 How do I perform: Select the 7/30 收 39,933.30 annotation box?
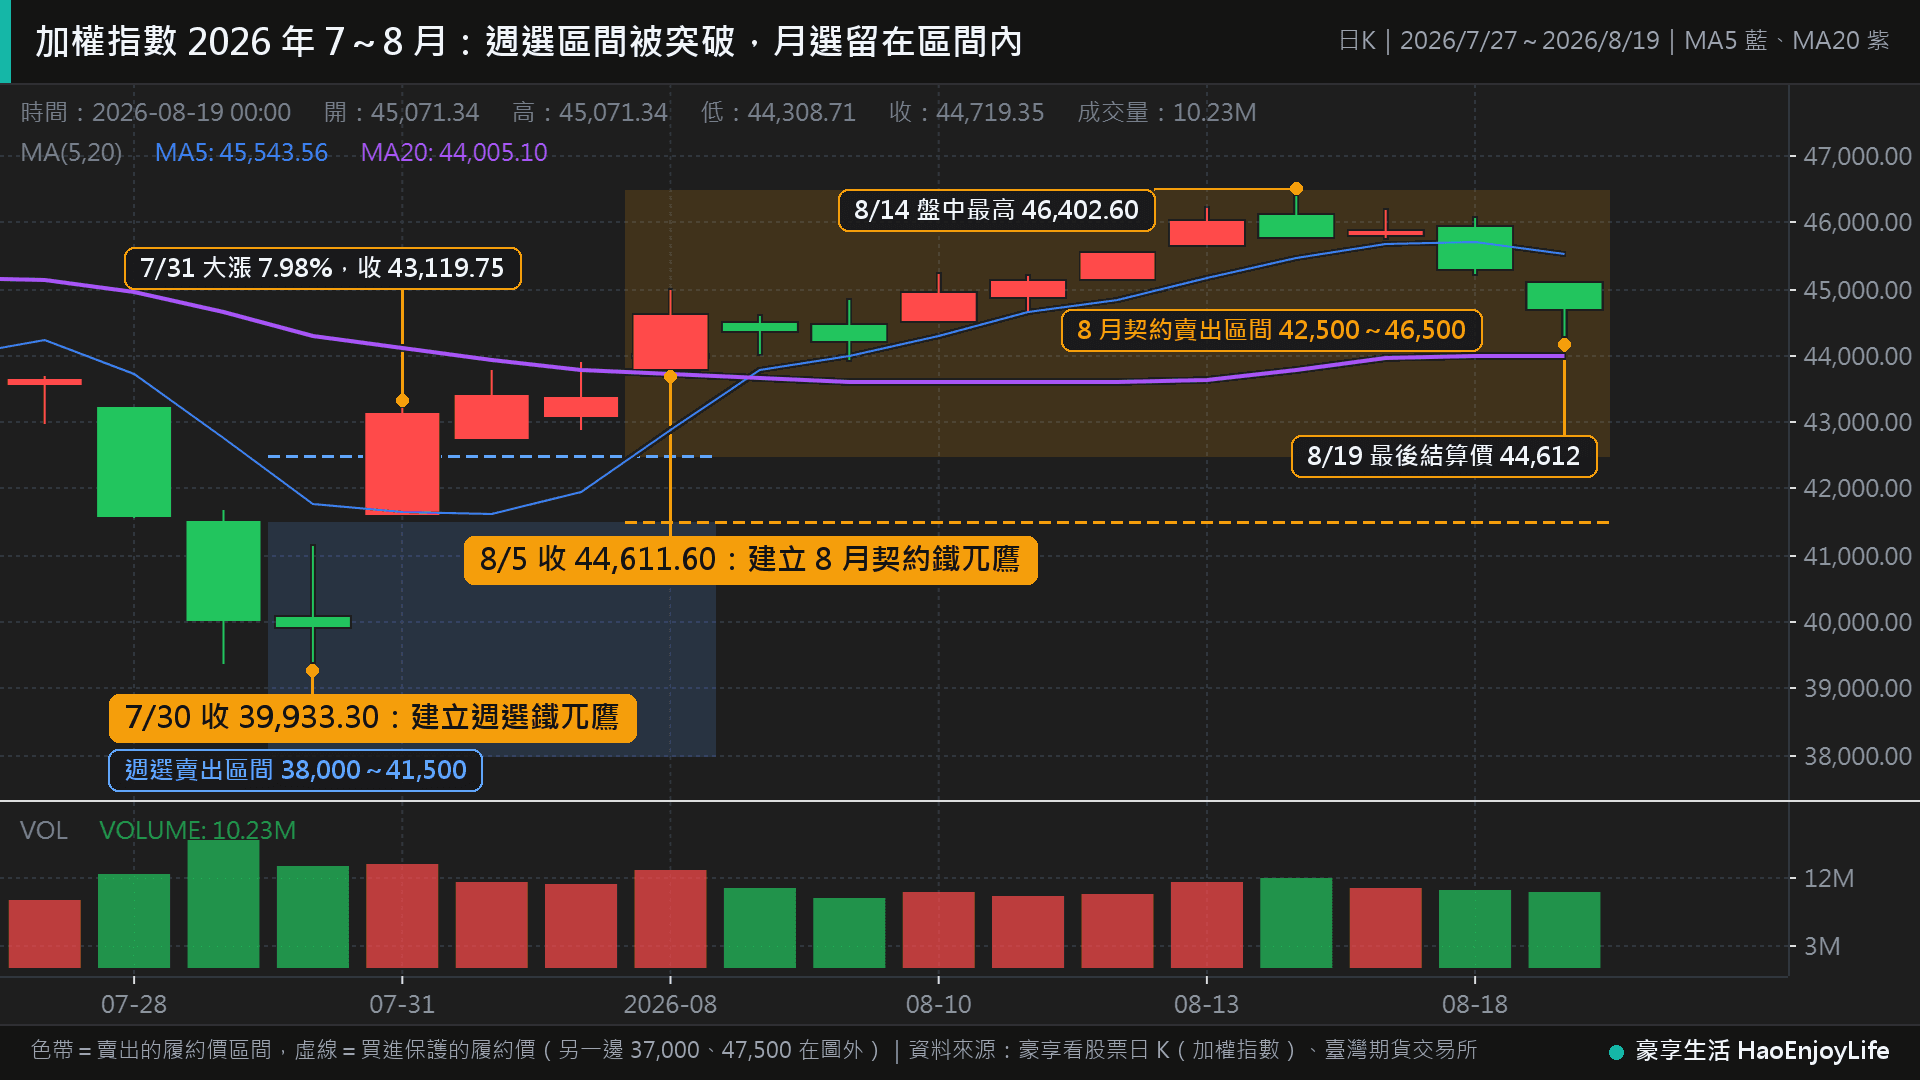click(x=372, y=718)
